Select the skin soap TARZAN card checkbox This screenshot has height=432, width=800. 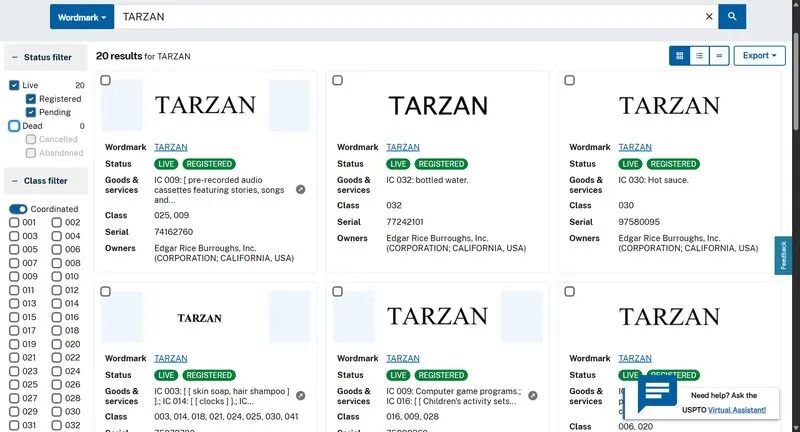pyautogui.click(x=105, y=291)
